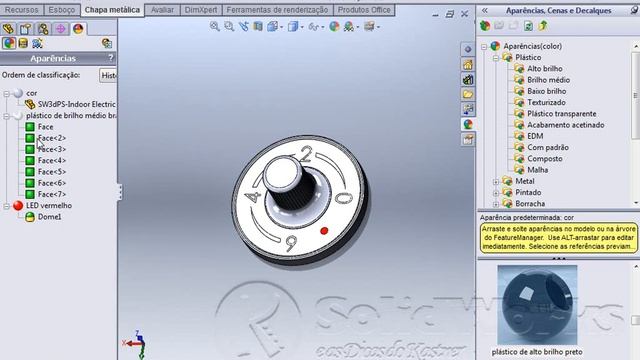The width and height of the screenshot is (640, 360).
Task: Collapse plástico de brilho médio node
Action: [6, 116]
